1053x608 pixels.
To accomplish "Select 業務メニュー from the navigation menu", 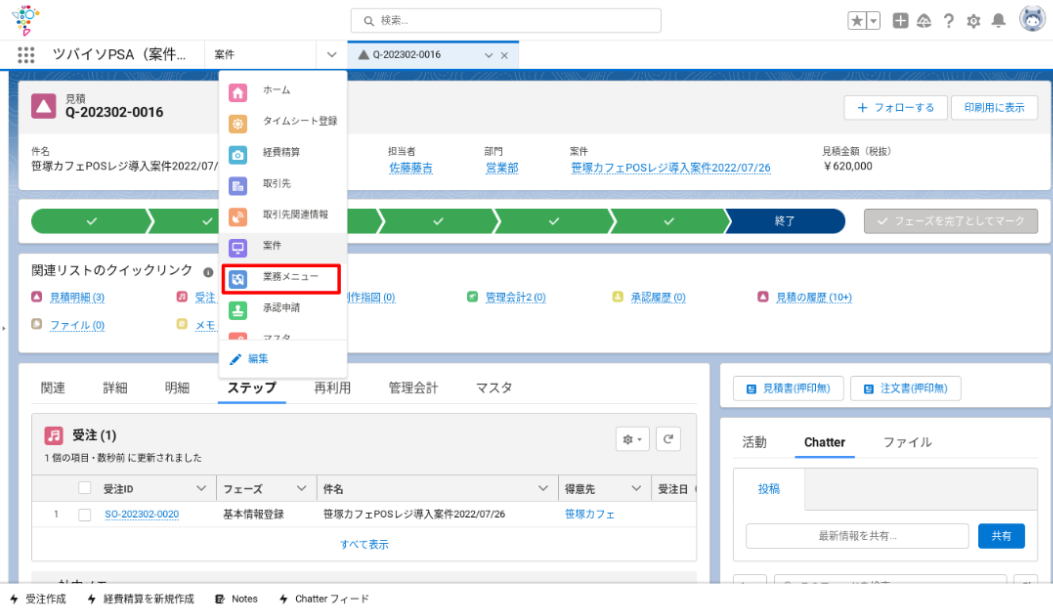I will (290, 277).
